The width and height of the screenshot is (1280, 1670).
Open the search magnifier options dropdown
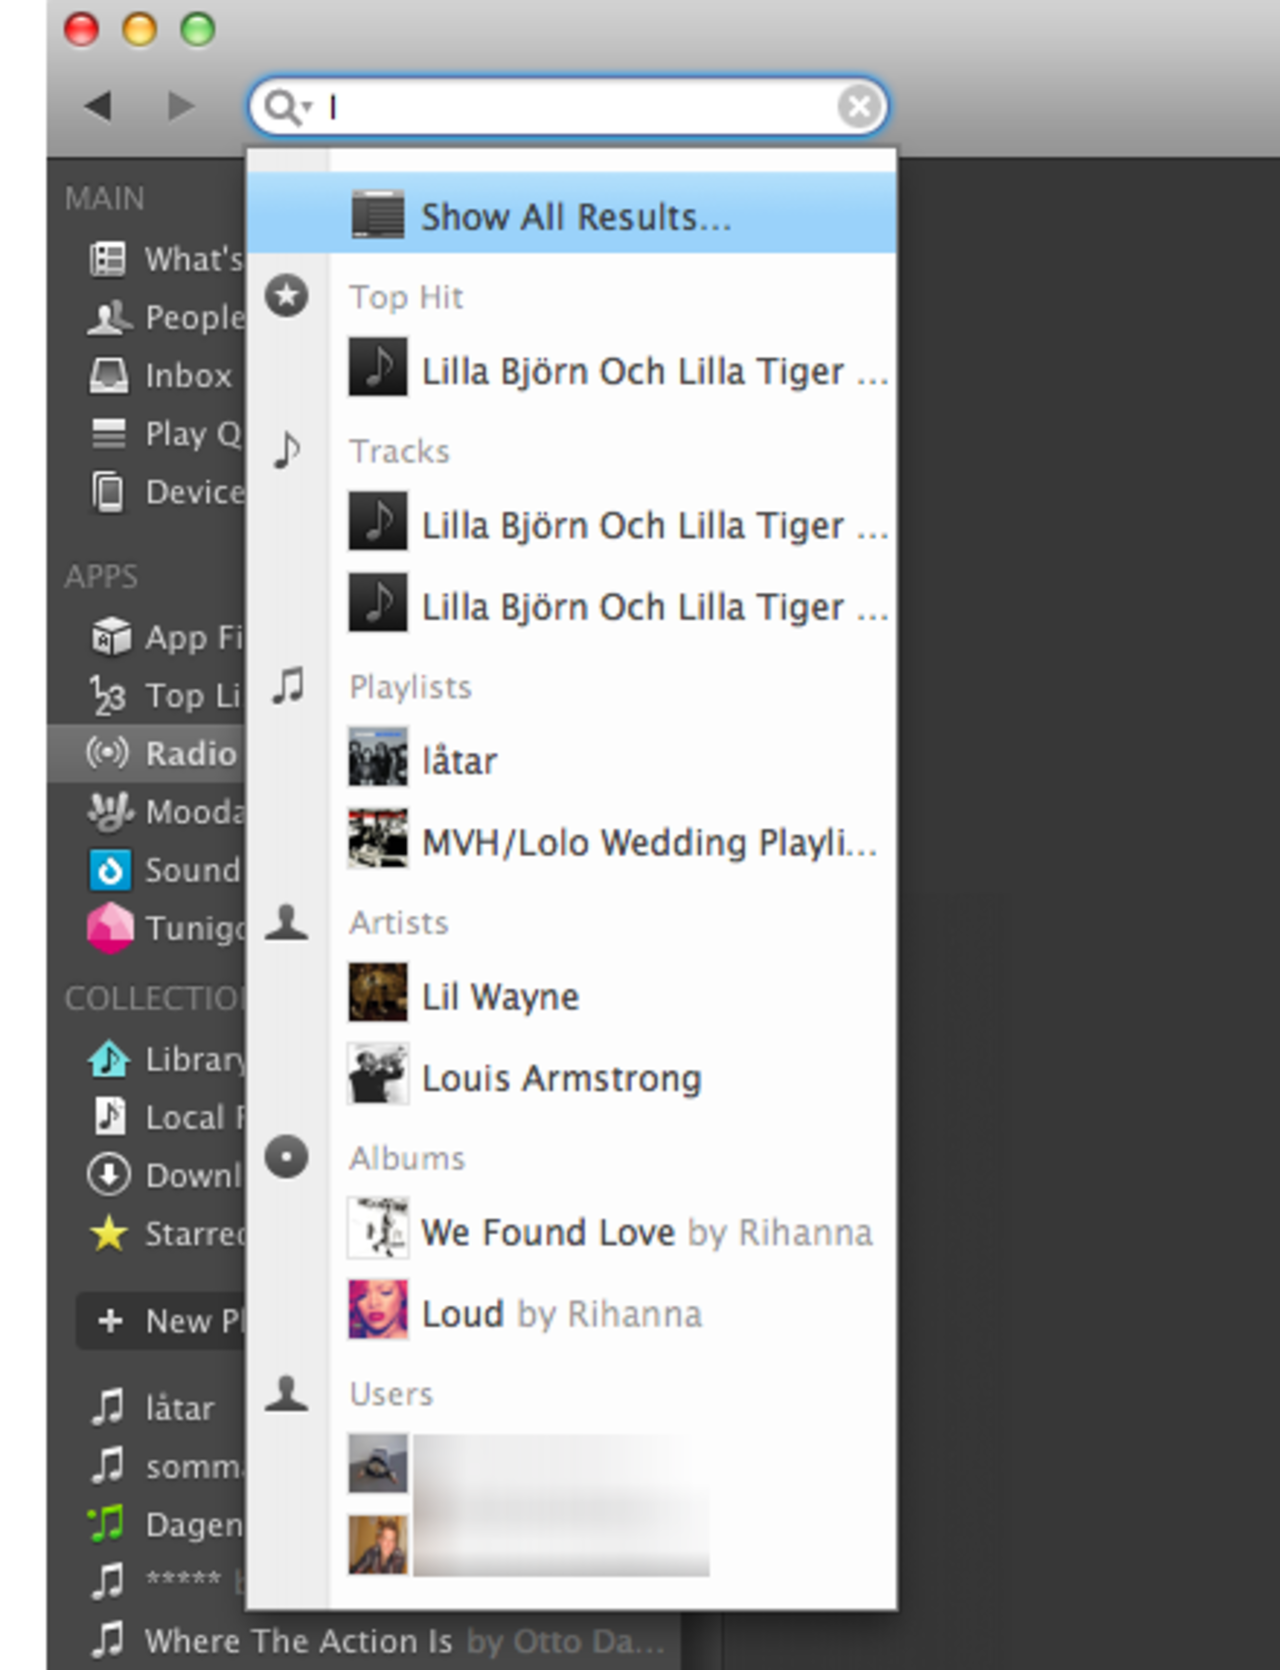pos(289,107)
